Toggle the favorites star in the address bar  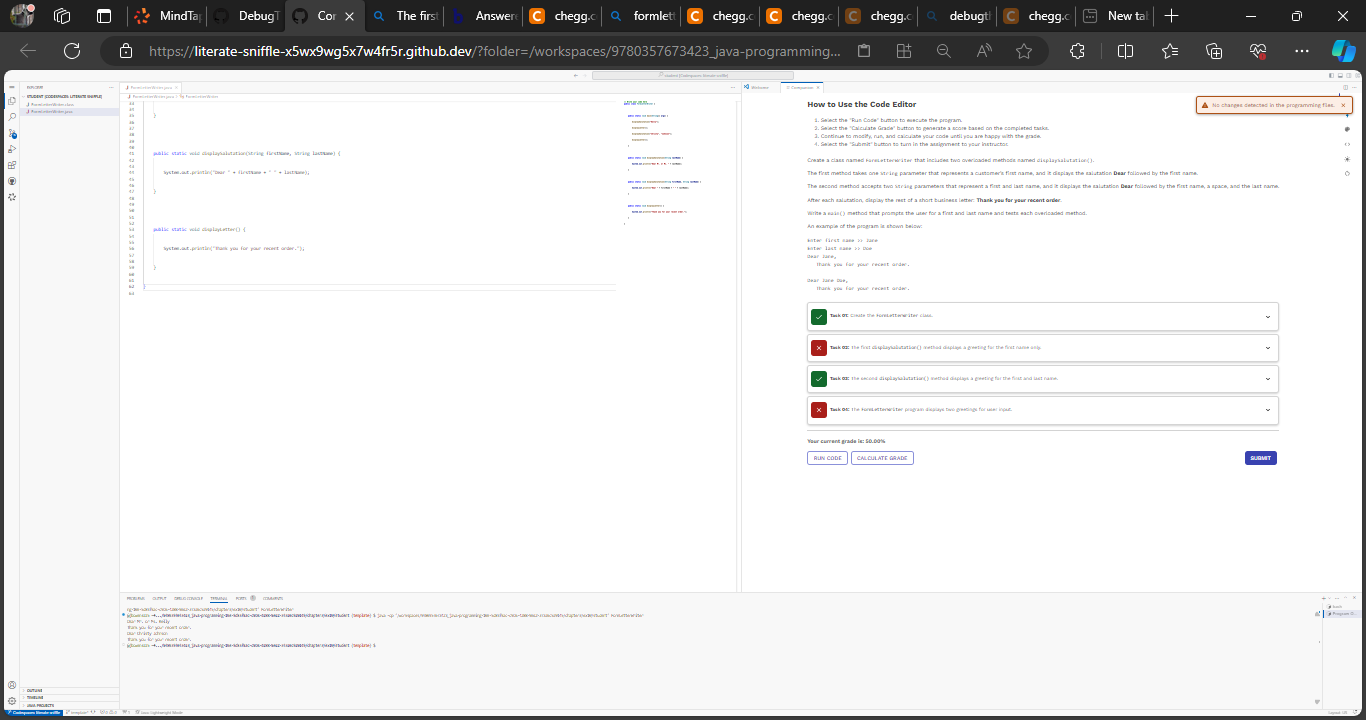[1023, 50]
